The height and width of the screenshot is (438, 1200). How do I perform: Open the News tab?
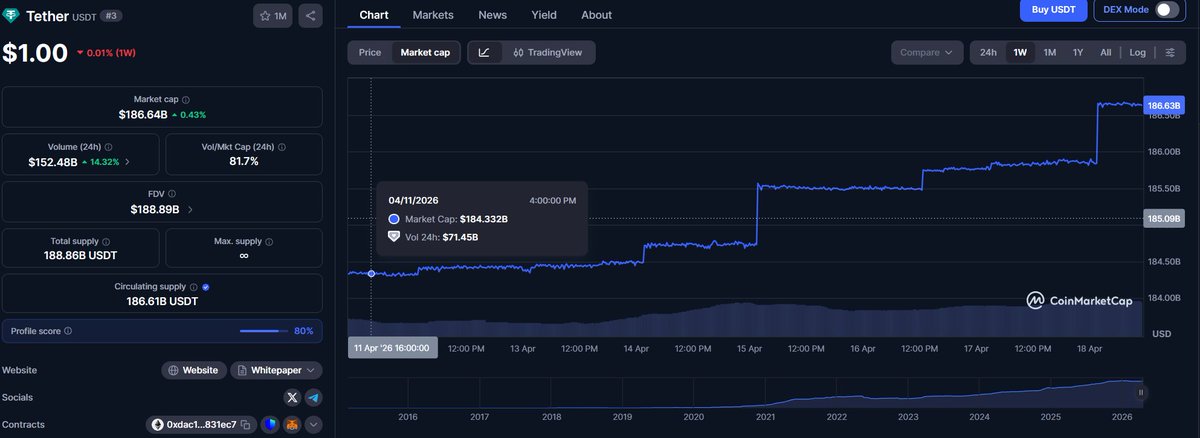pyautogui.click(x=492, y=15)
